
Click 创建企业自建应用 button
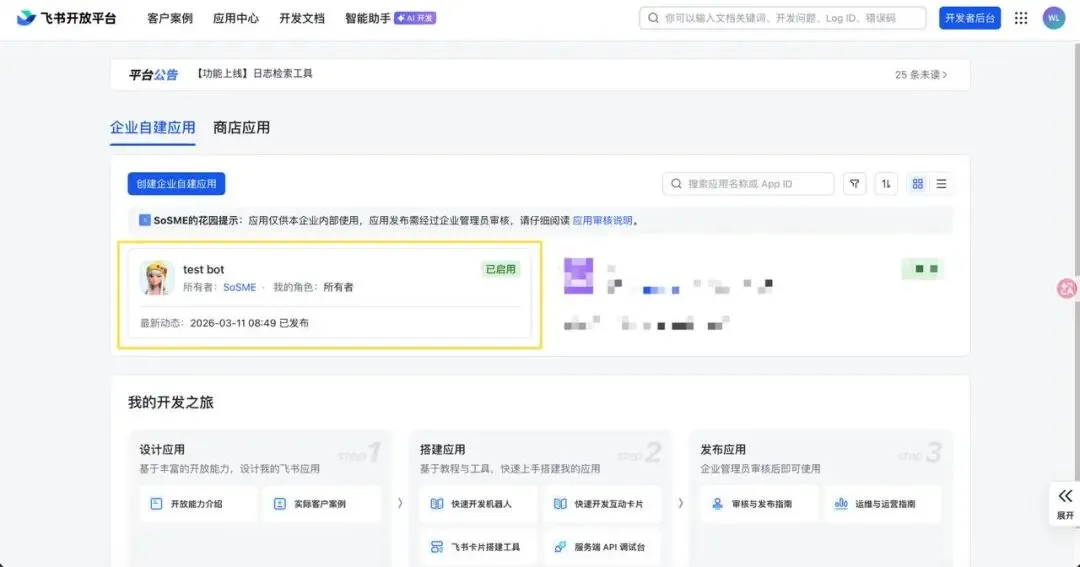176,184
